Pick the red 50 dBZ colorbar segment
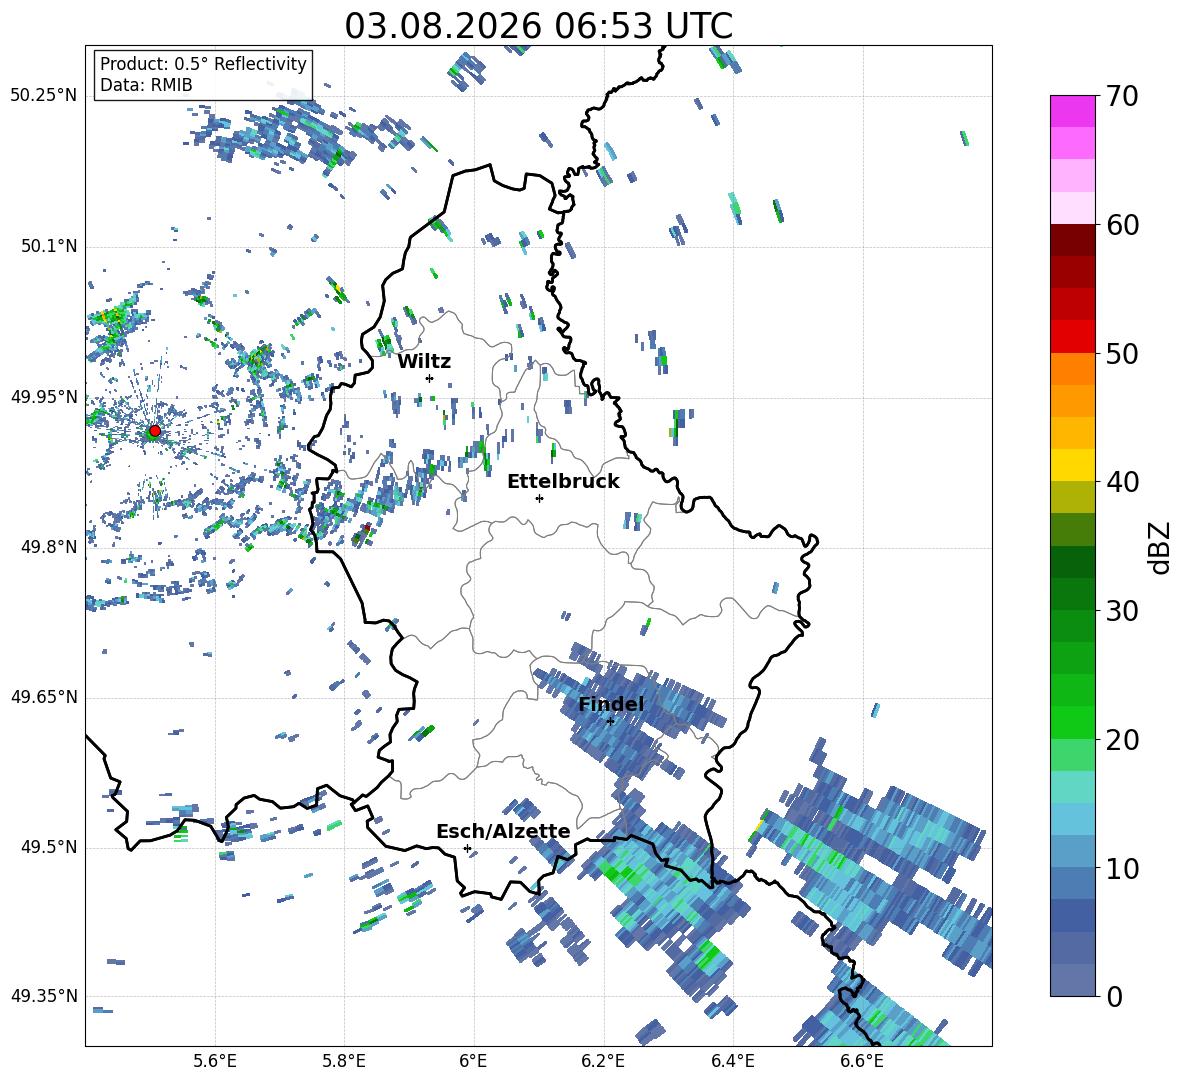Viewport: 1184px width, 1081px height. coord(1072,337)
